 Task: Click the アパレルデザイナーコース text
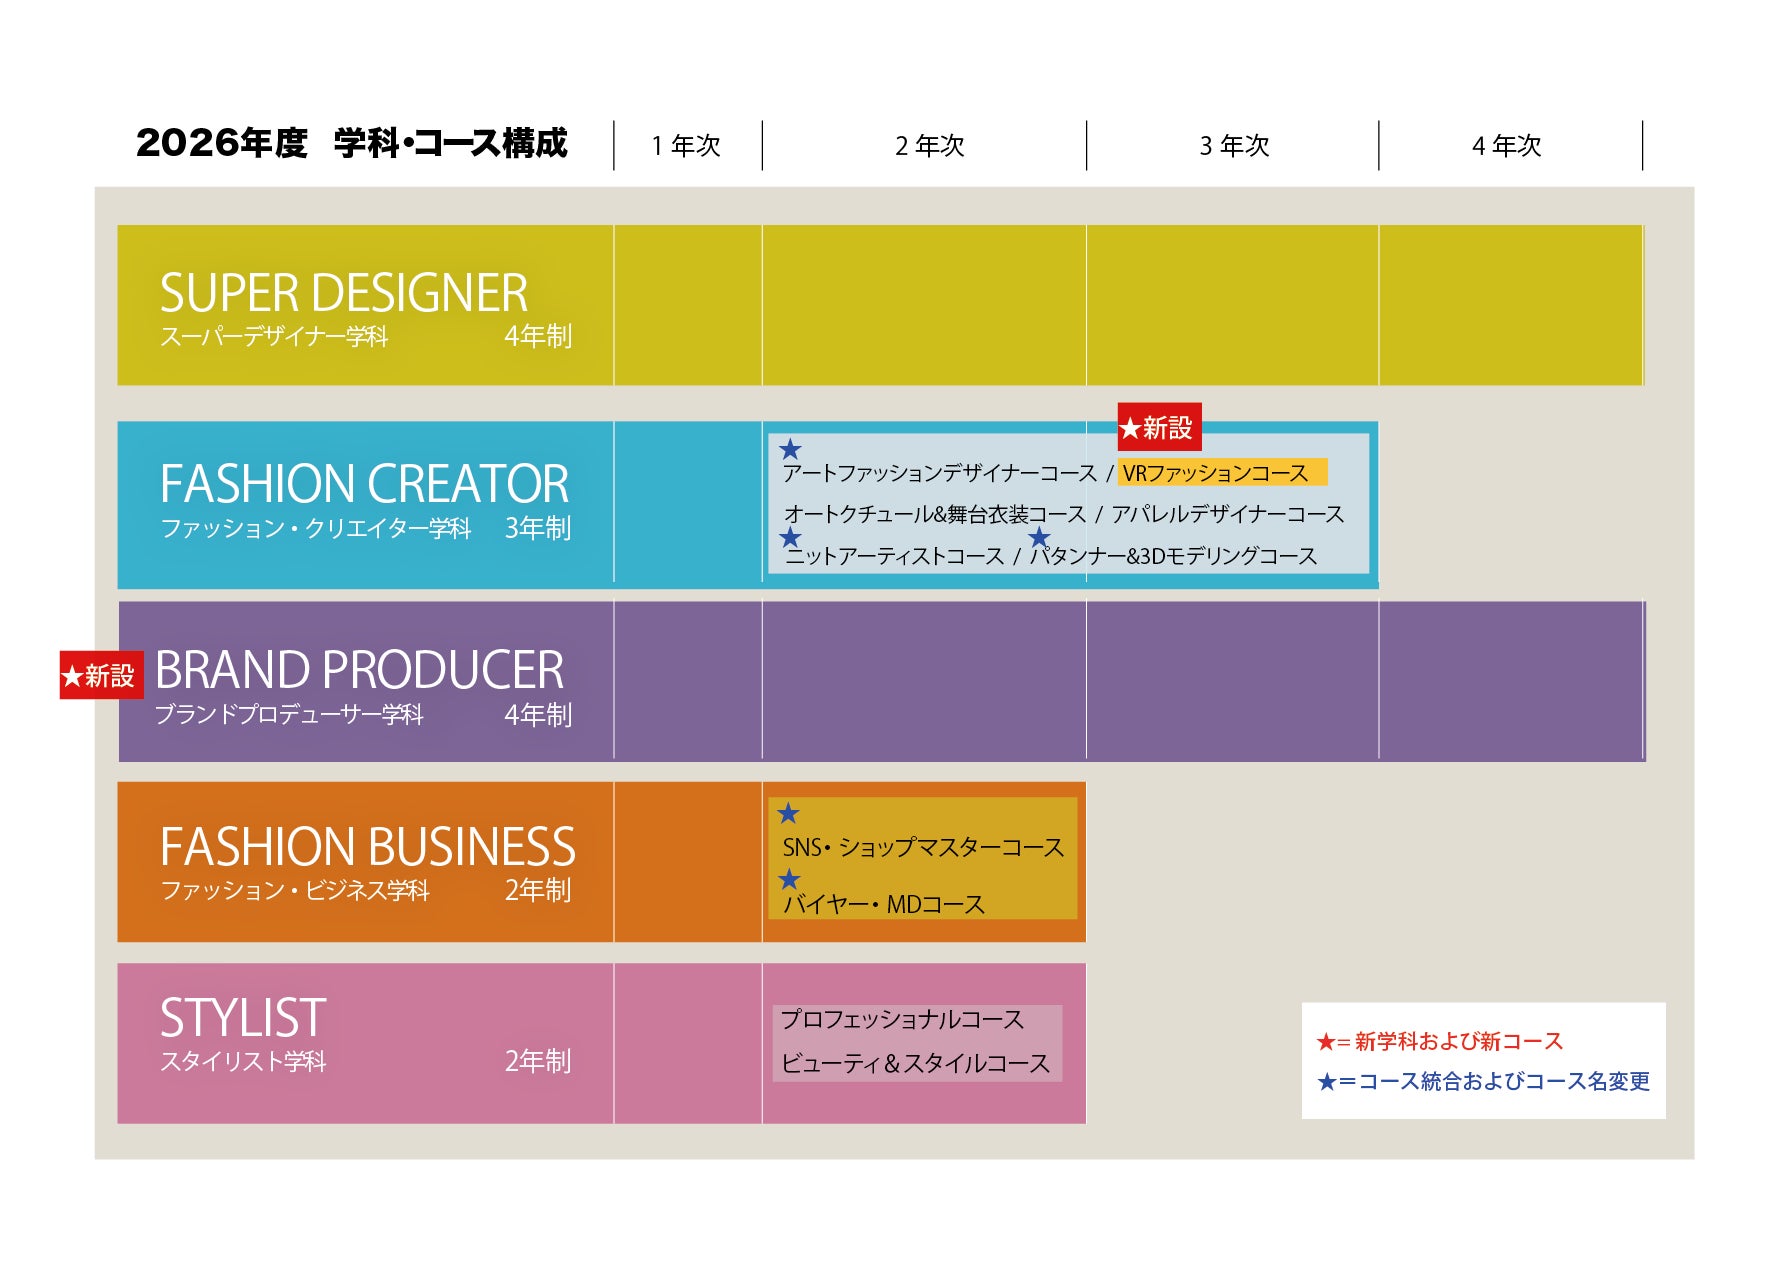[1228, 514]
